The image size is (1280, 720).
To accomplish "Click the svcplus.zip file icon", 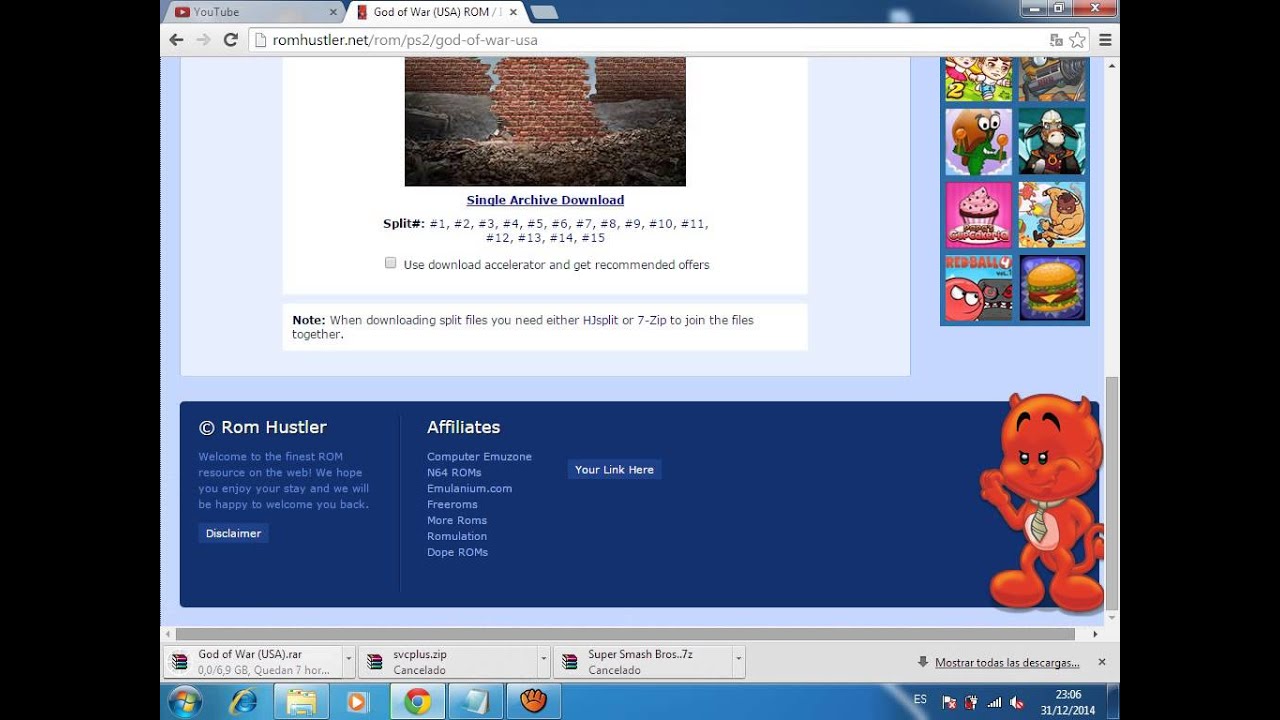I will tap(375, 661).
